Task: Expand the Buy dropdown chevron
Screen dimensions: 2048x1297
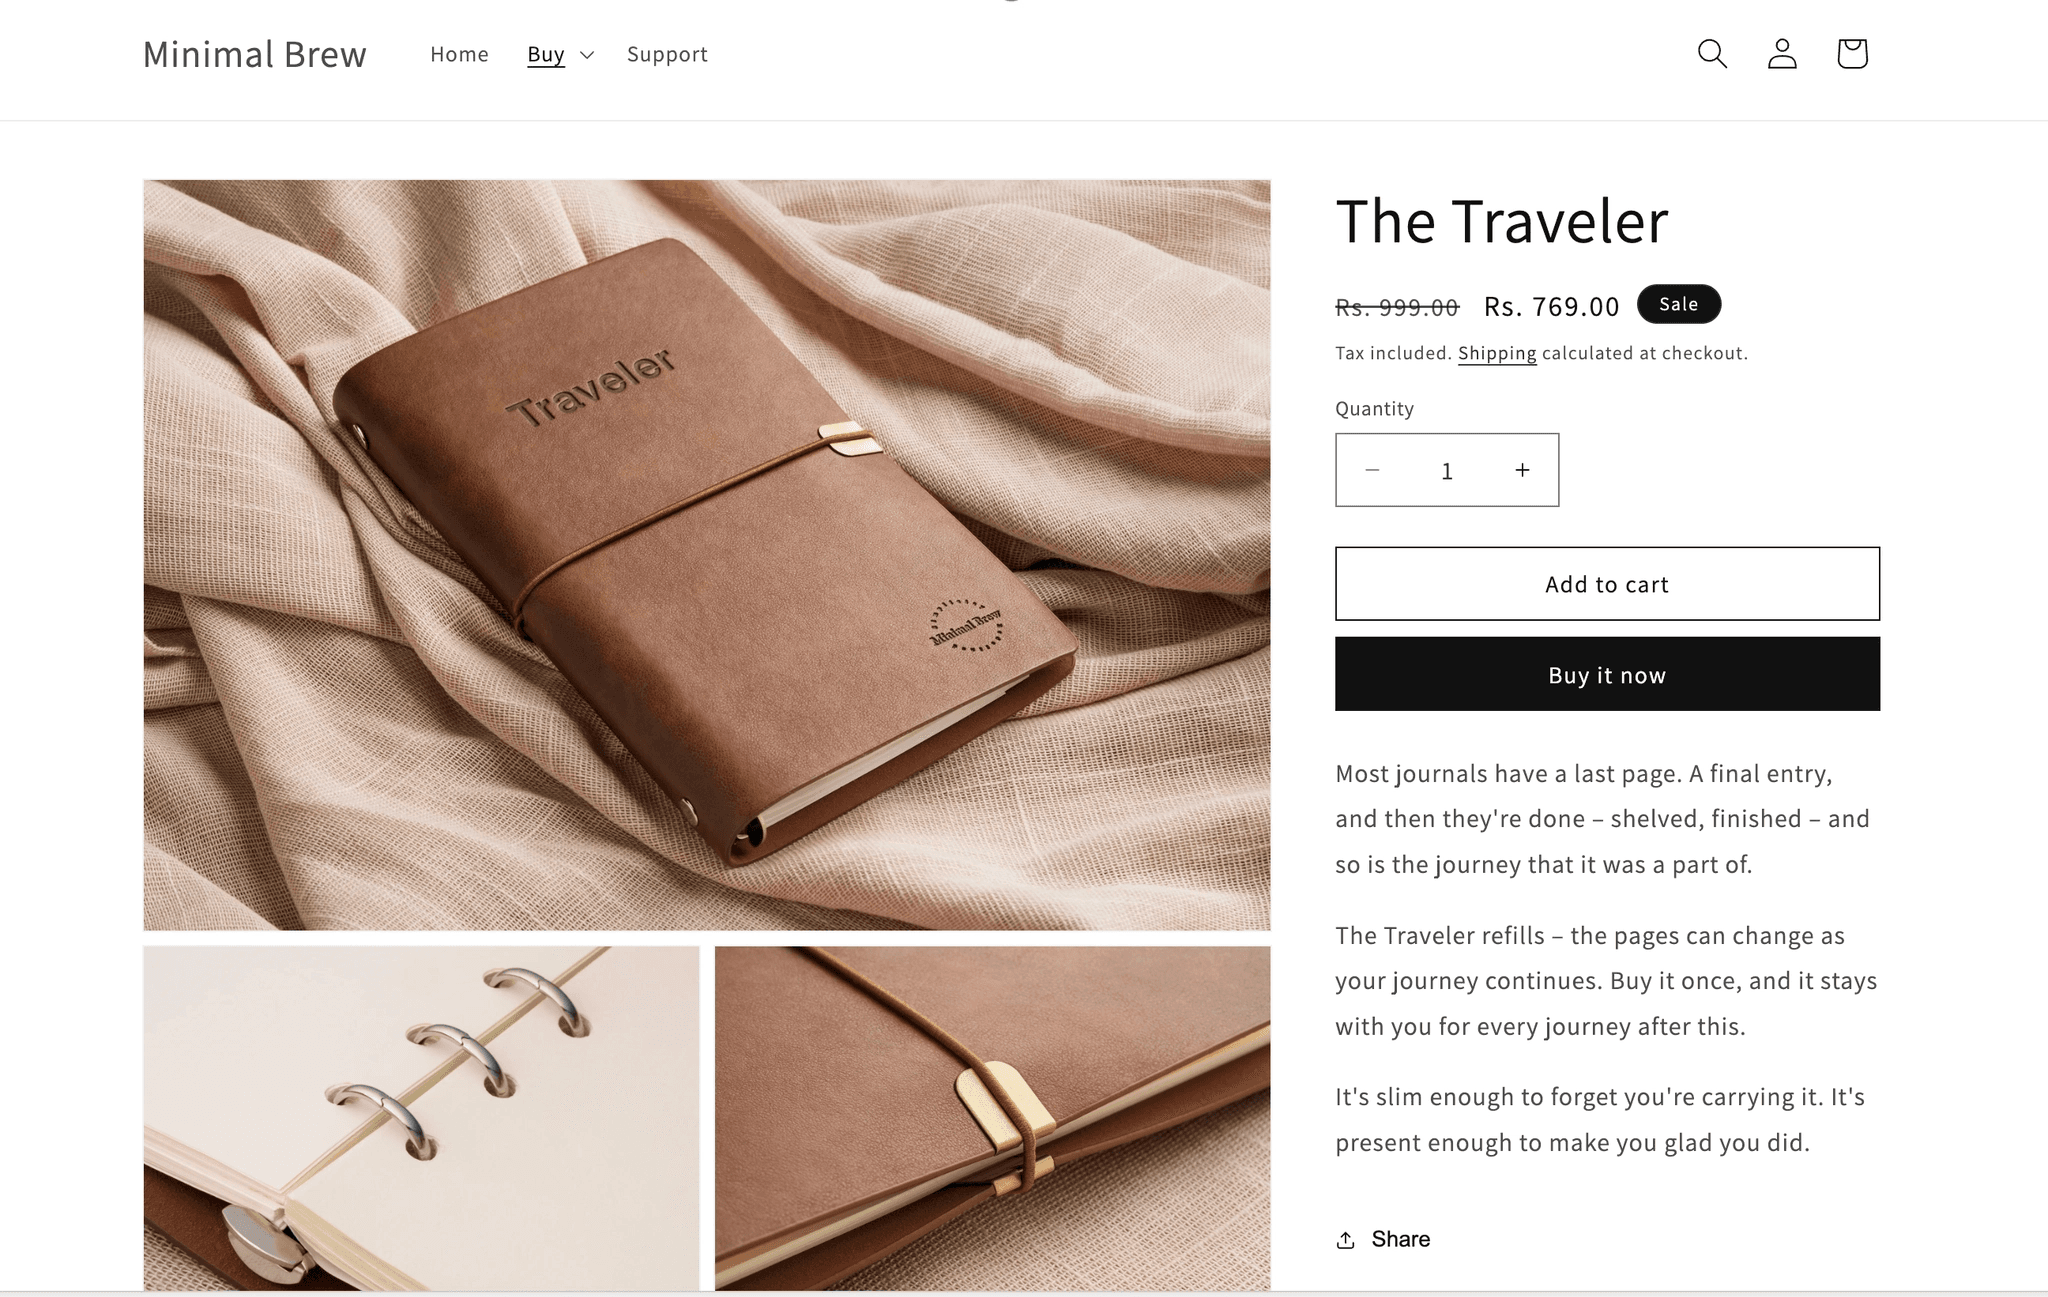Action: point(587,55)
